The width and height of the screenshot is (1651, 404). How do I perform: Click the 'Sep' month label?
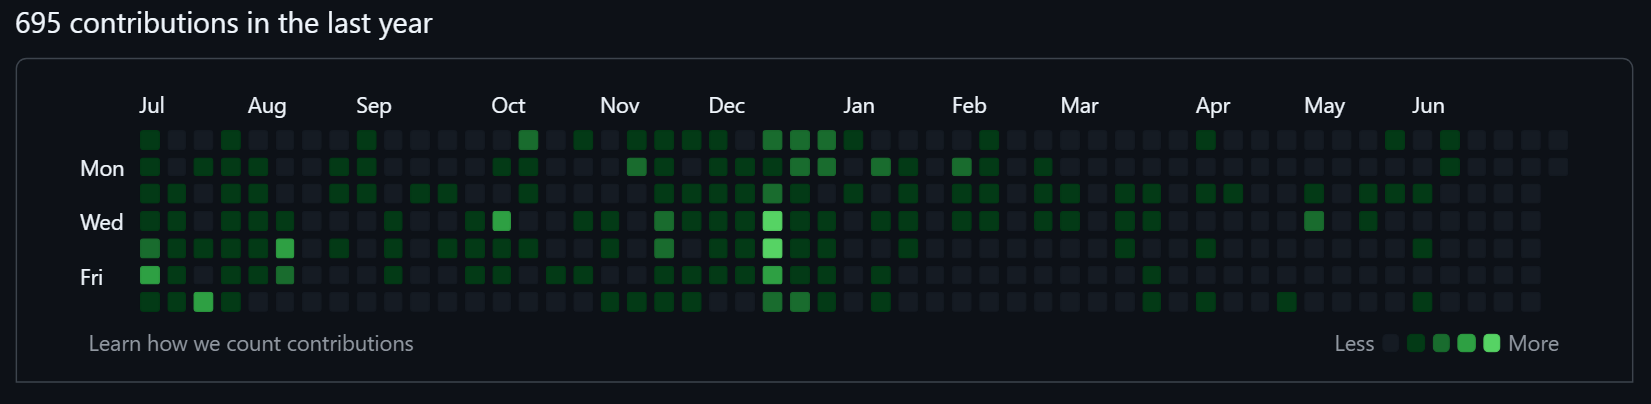374,106
